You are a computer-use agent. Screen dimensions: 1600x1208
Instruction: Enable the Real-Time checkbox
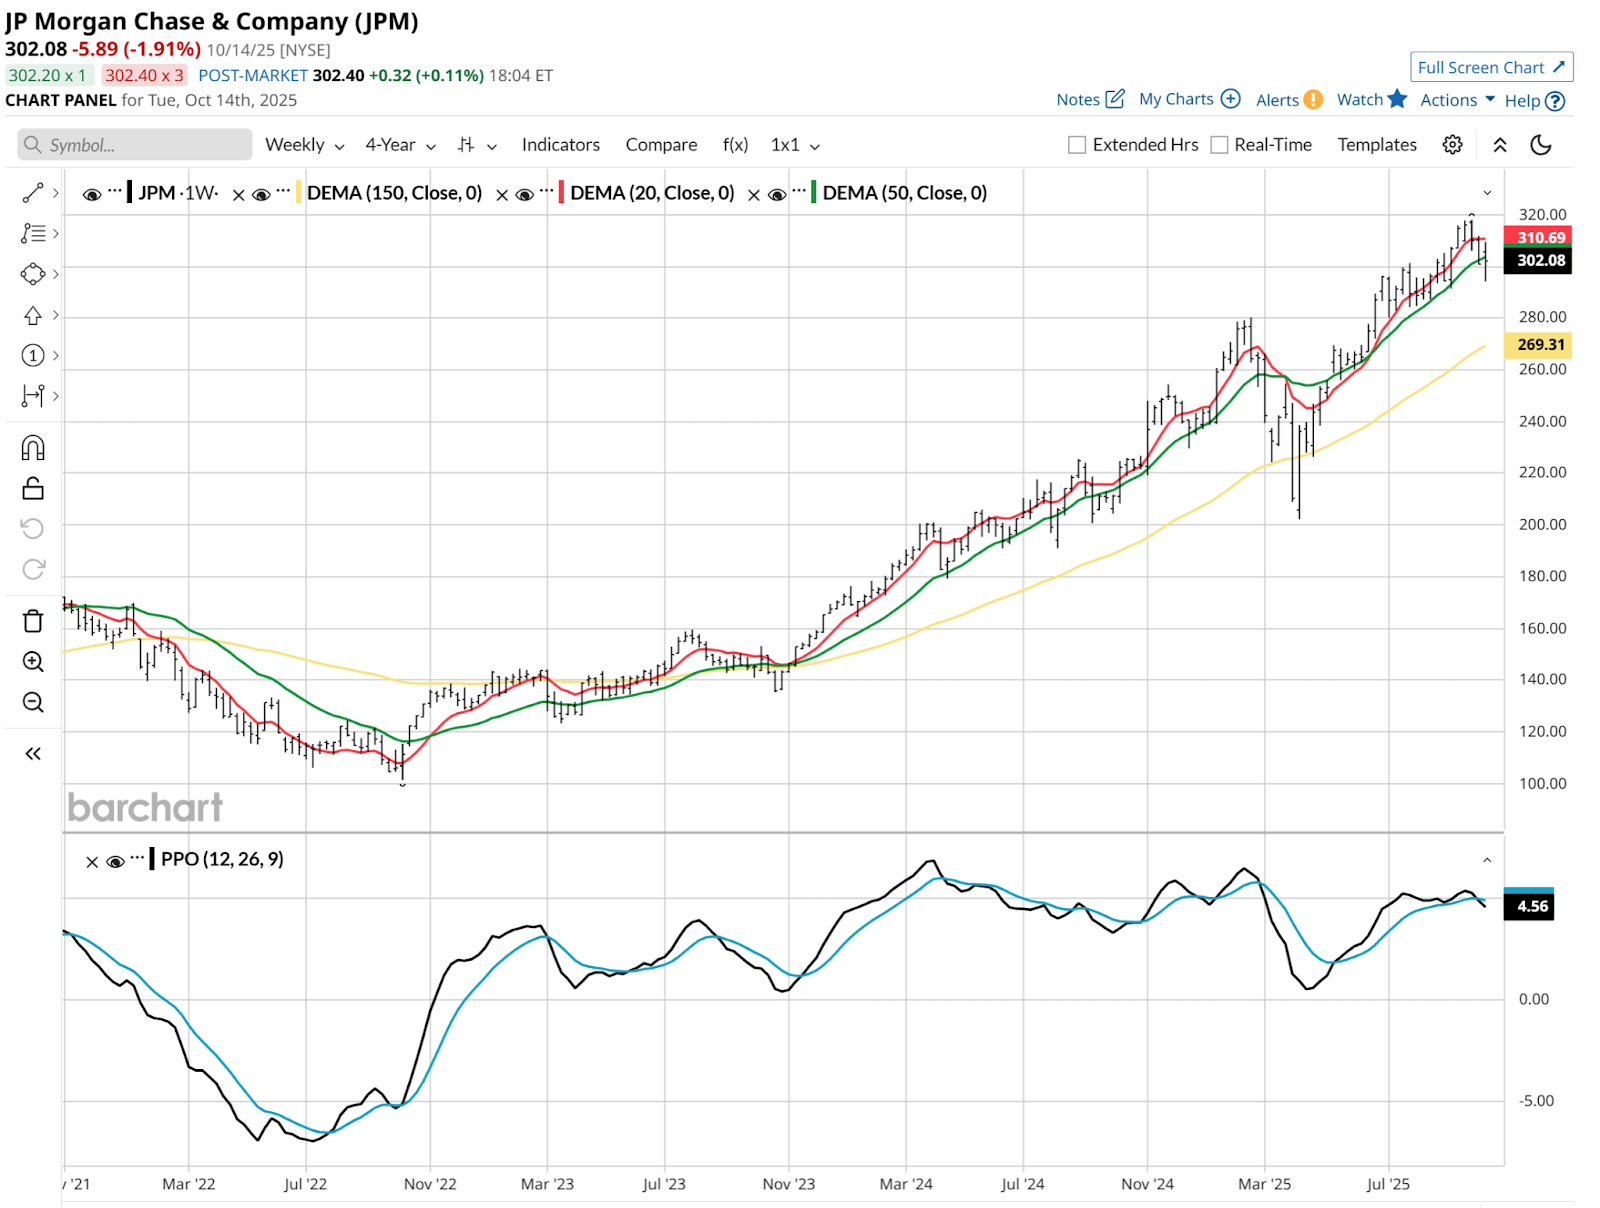1219,145
